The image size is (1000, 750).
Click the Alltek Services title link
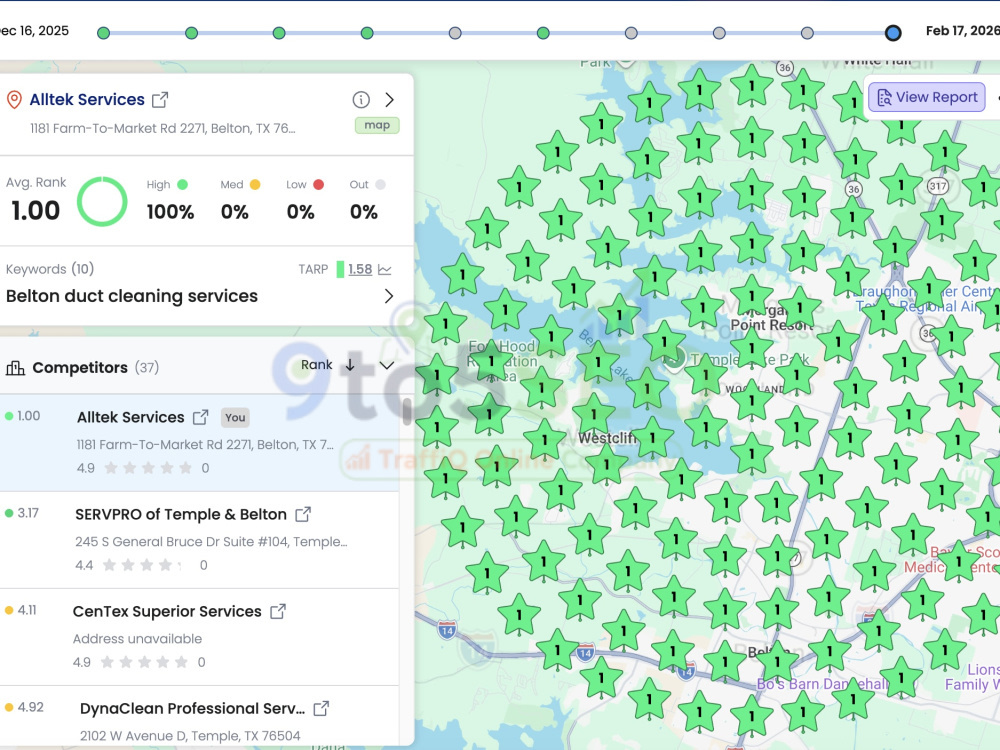pyautogui.click(x=87, y=100)
